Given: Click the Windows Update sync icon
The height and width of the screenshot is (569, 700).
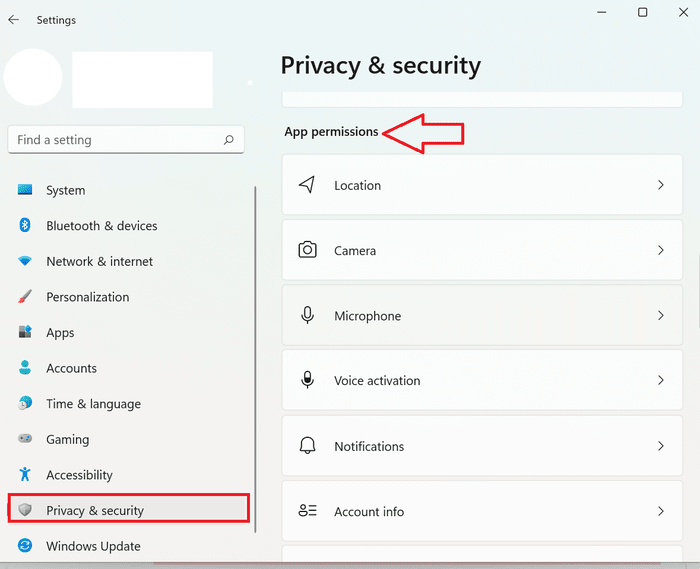Looking at the screenshot, I should coord(25,545).
